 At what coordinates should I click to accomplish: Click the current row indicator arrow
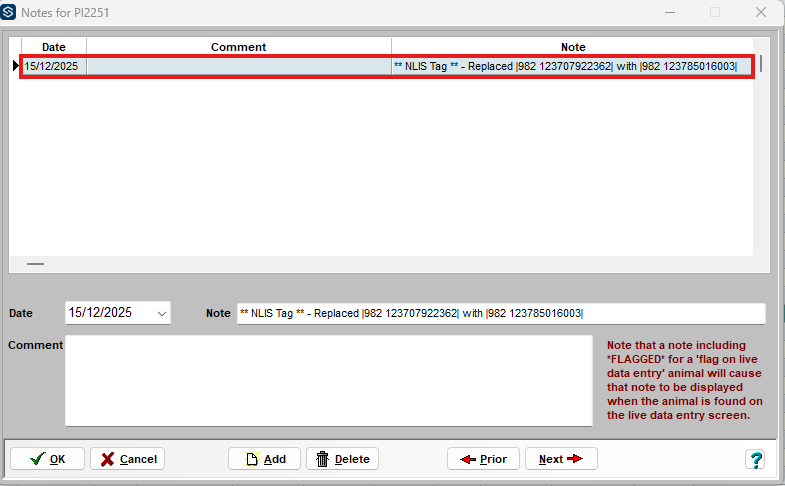(15, 66)
